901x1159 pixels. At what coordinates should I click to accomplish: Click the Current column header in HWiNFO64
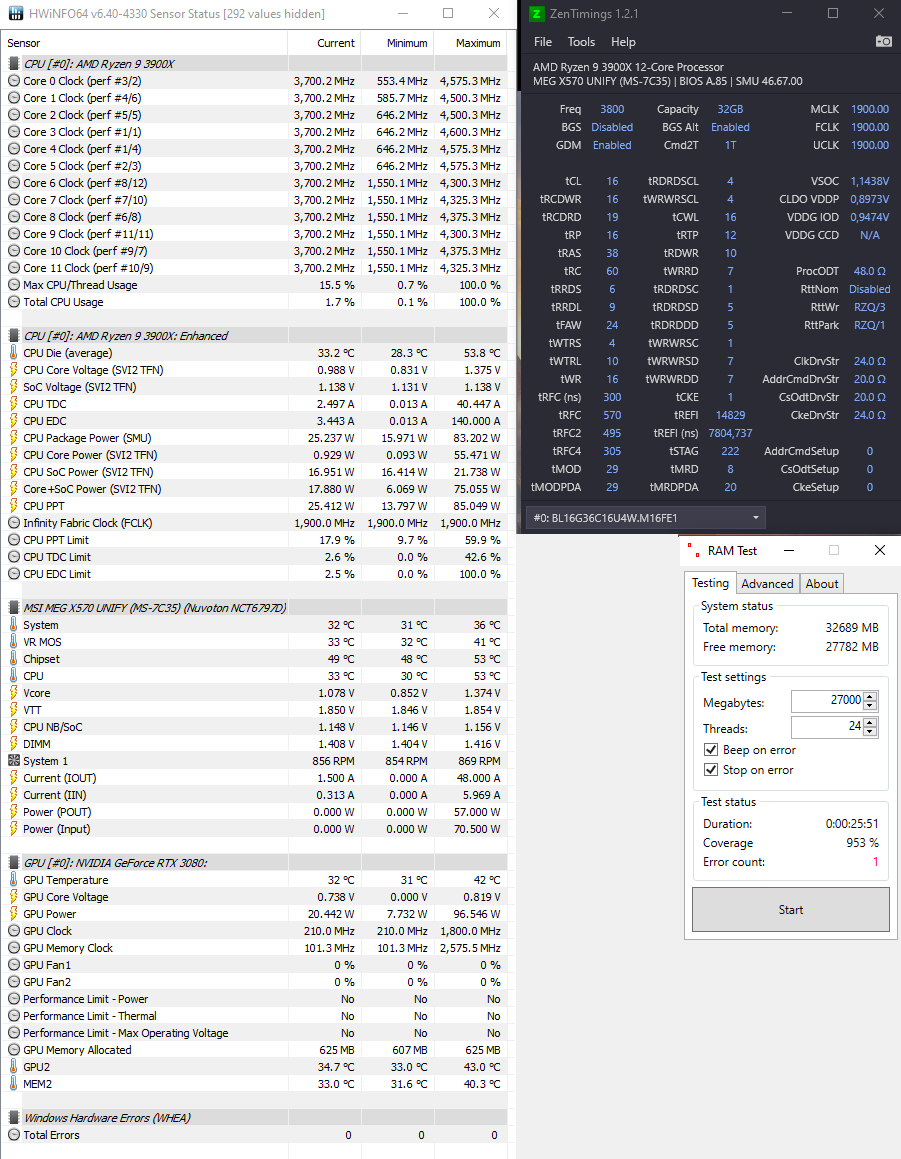point(324,43)
